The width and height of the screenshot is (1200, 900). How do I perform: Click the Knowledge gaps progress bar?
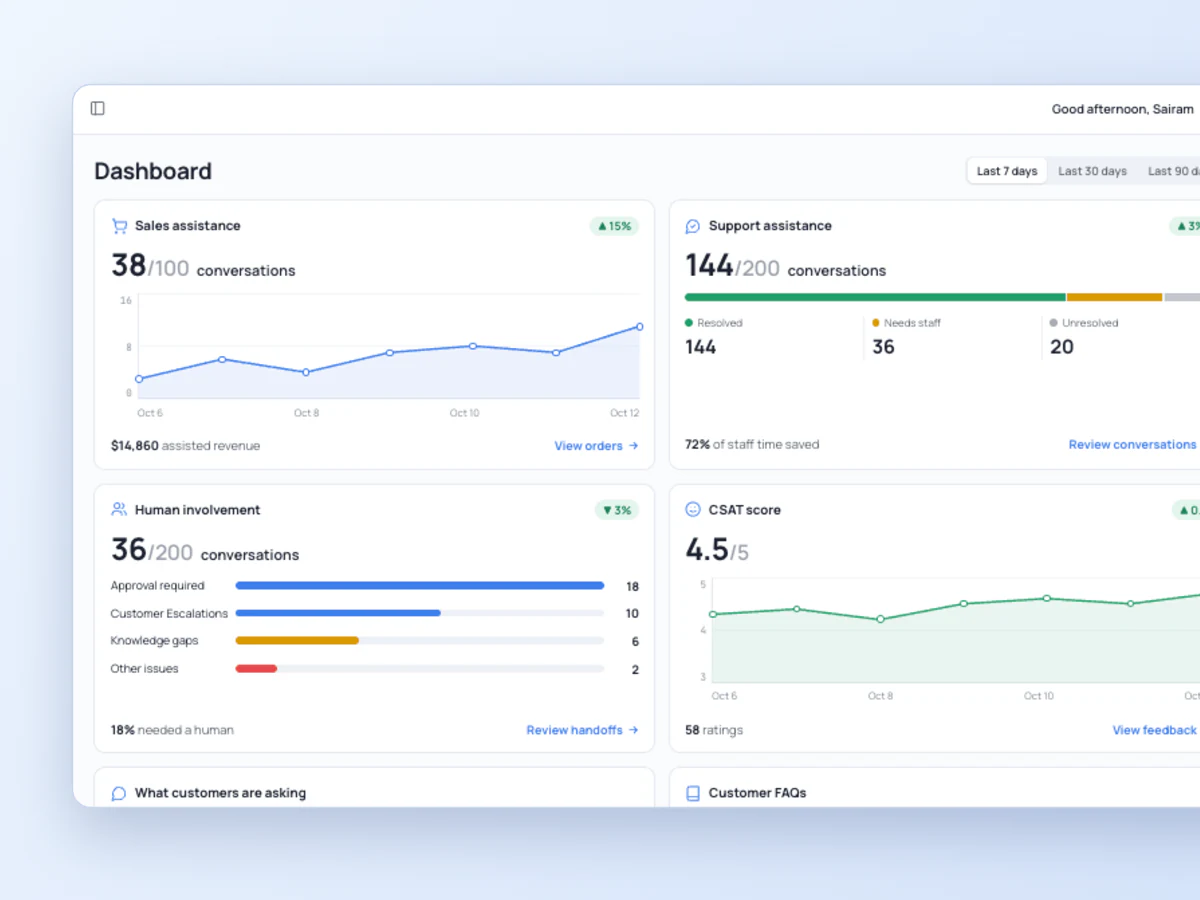pos(420,641)
